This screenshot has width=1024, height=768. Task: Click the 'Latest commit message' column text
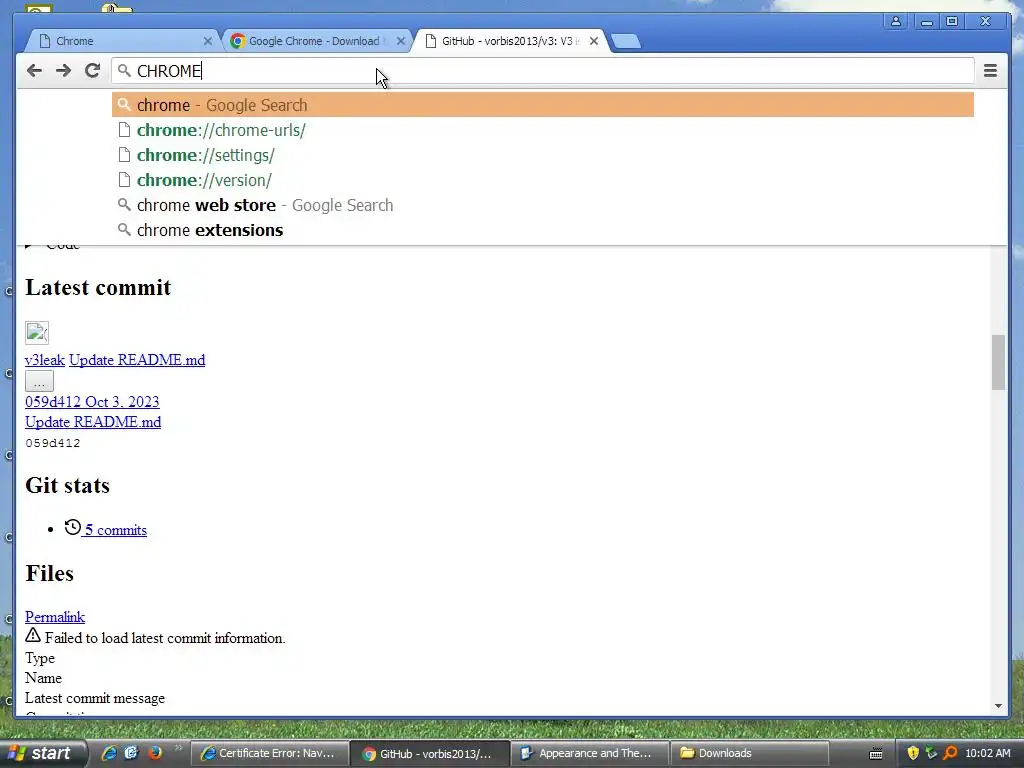(x=95, y=698)
